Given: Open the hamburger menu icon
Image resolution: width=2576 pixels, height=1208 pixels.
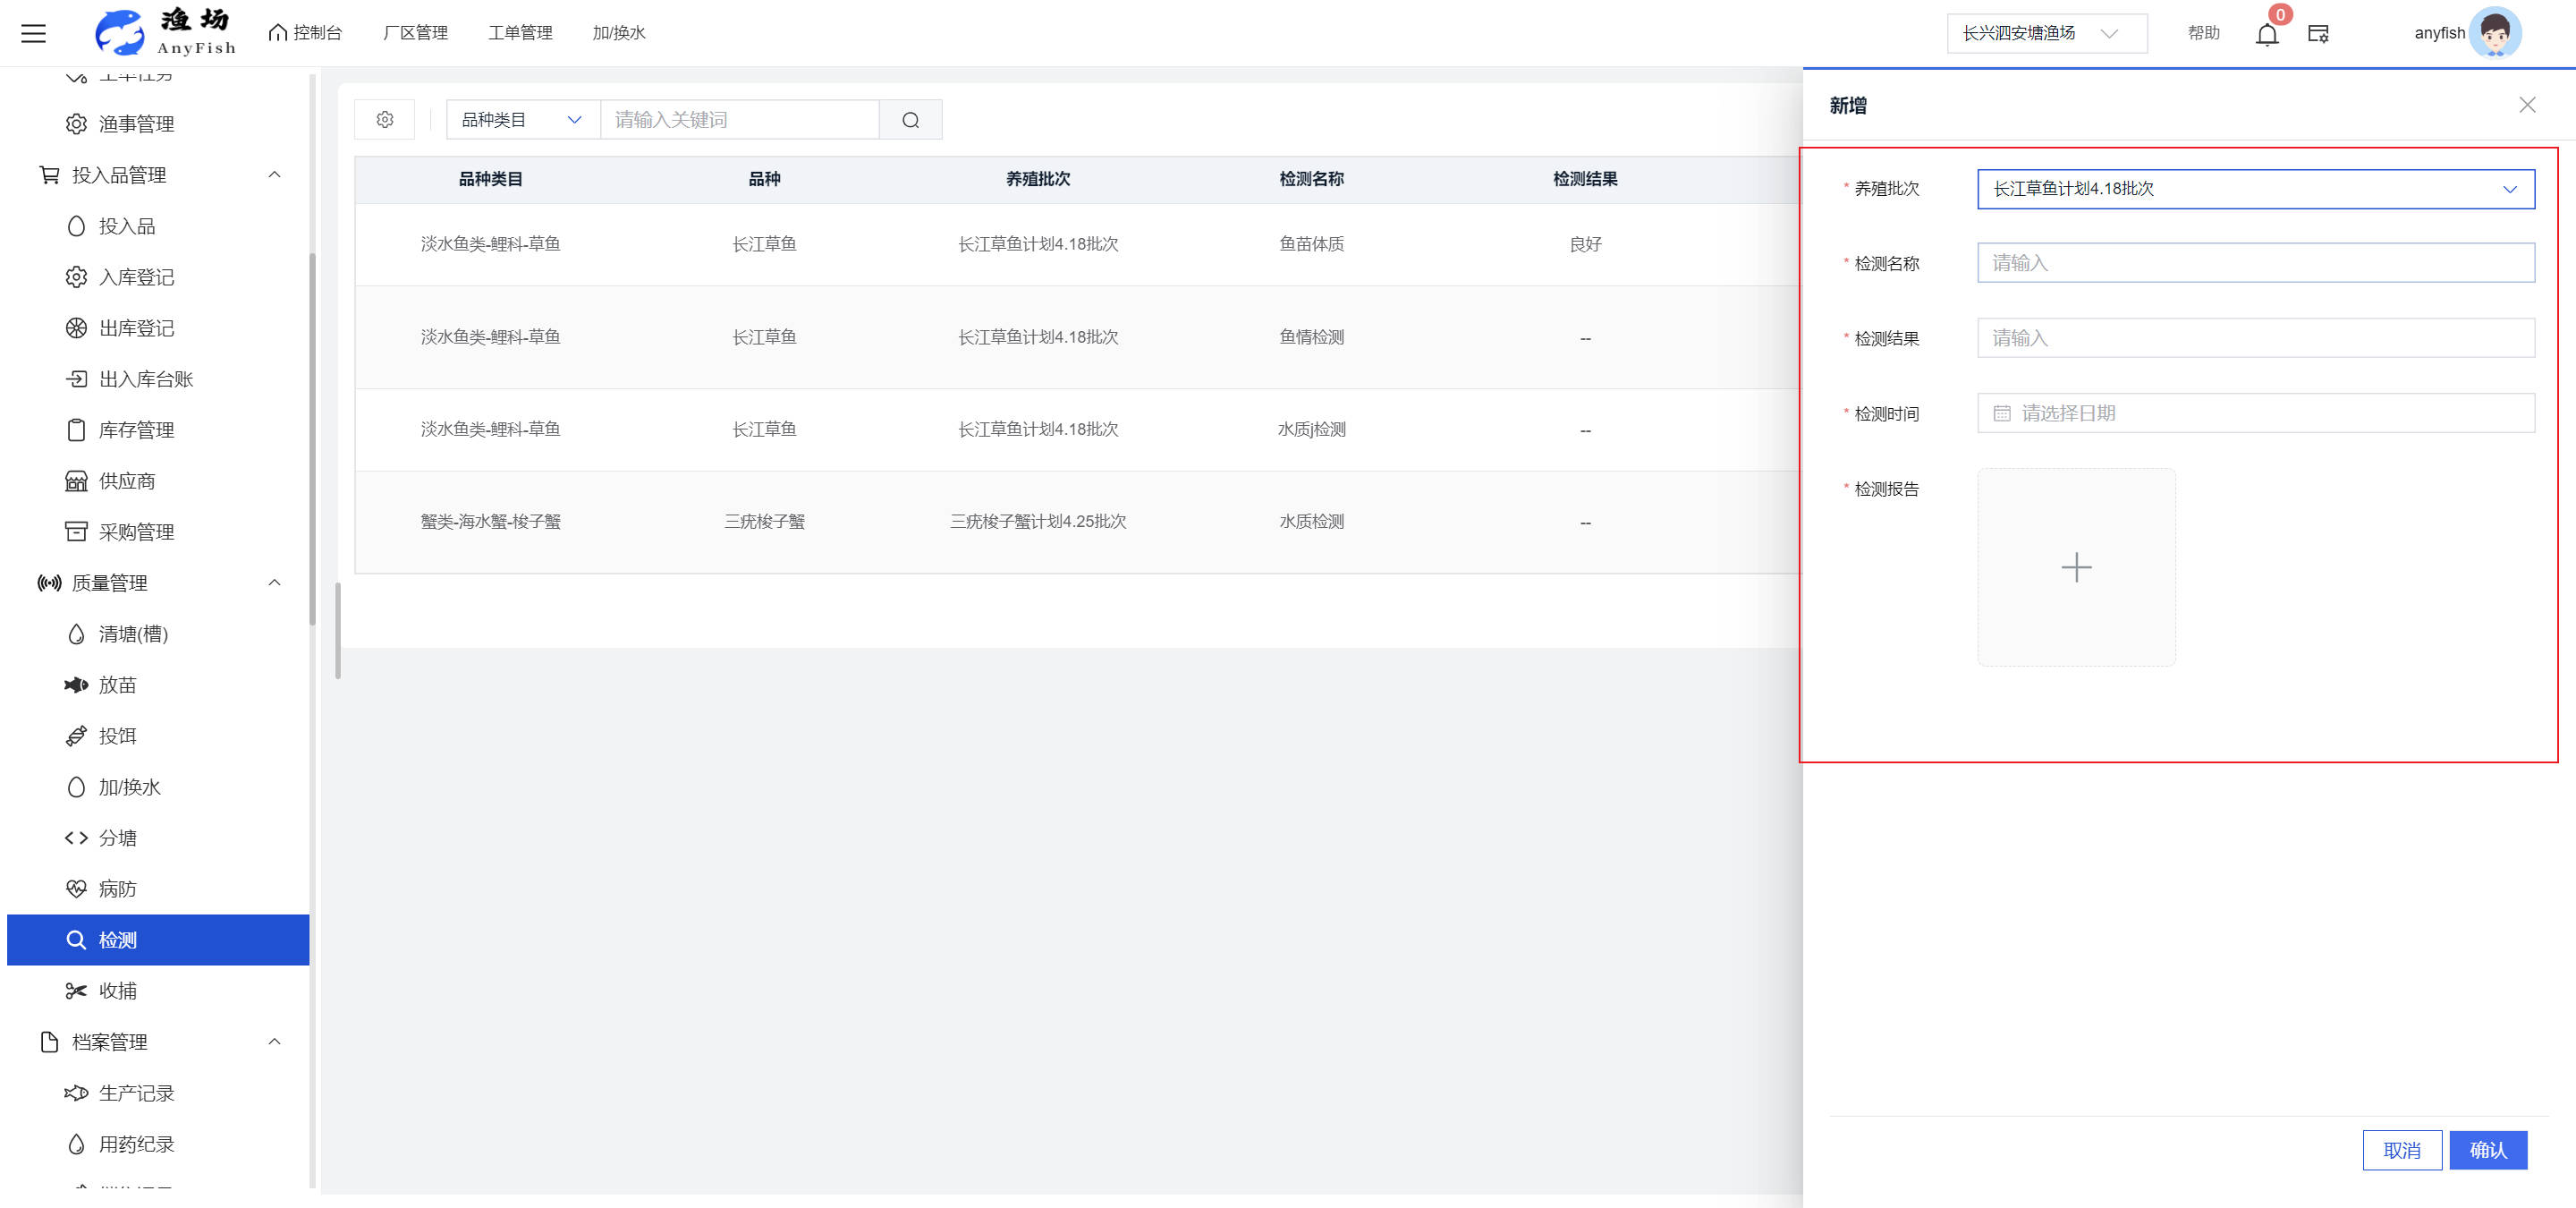Looking at the screenshot, I should [x=33, y=33].
